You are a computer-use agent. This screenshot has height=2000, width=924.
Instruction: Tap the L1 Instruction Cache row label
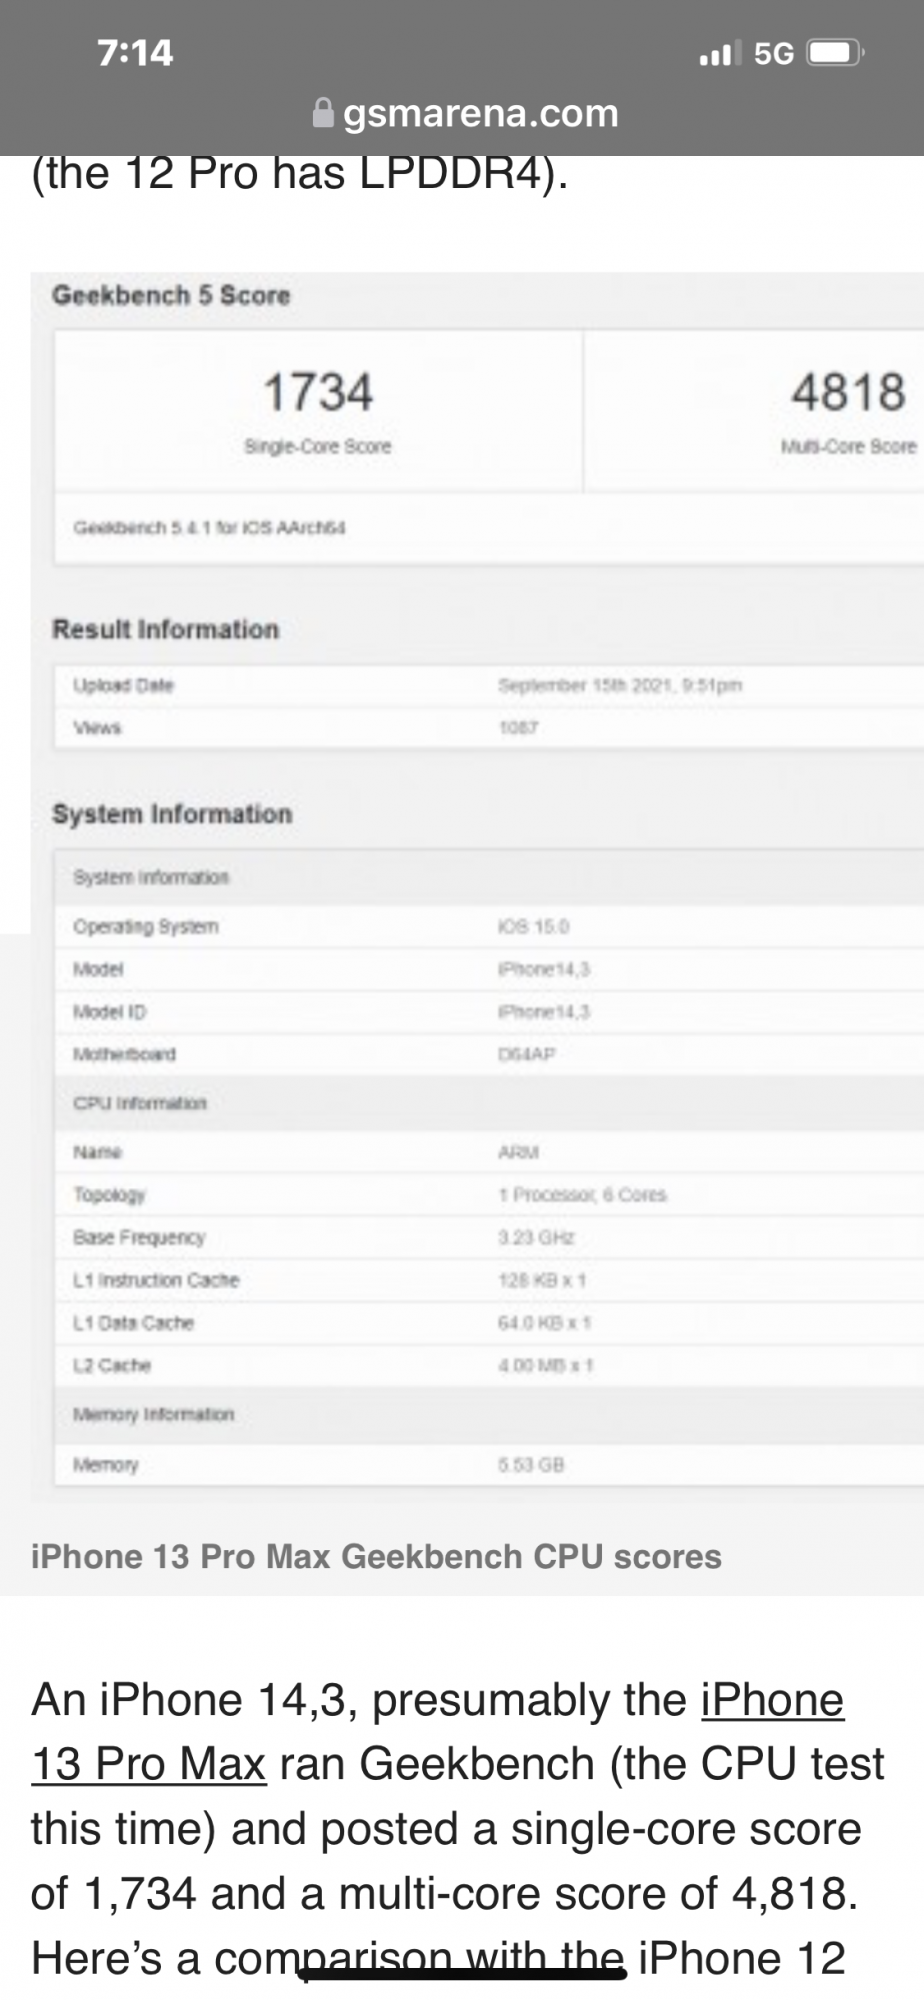pyautogui.click(x=156, y=1280)
